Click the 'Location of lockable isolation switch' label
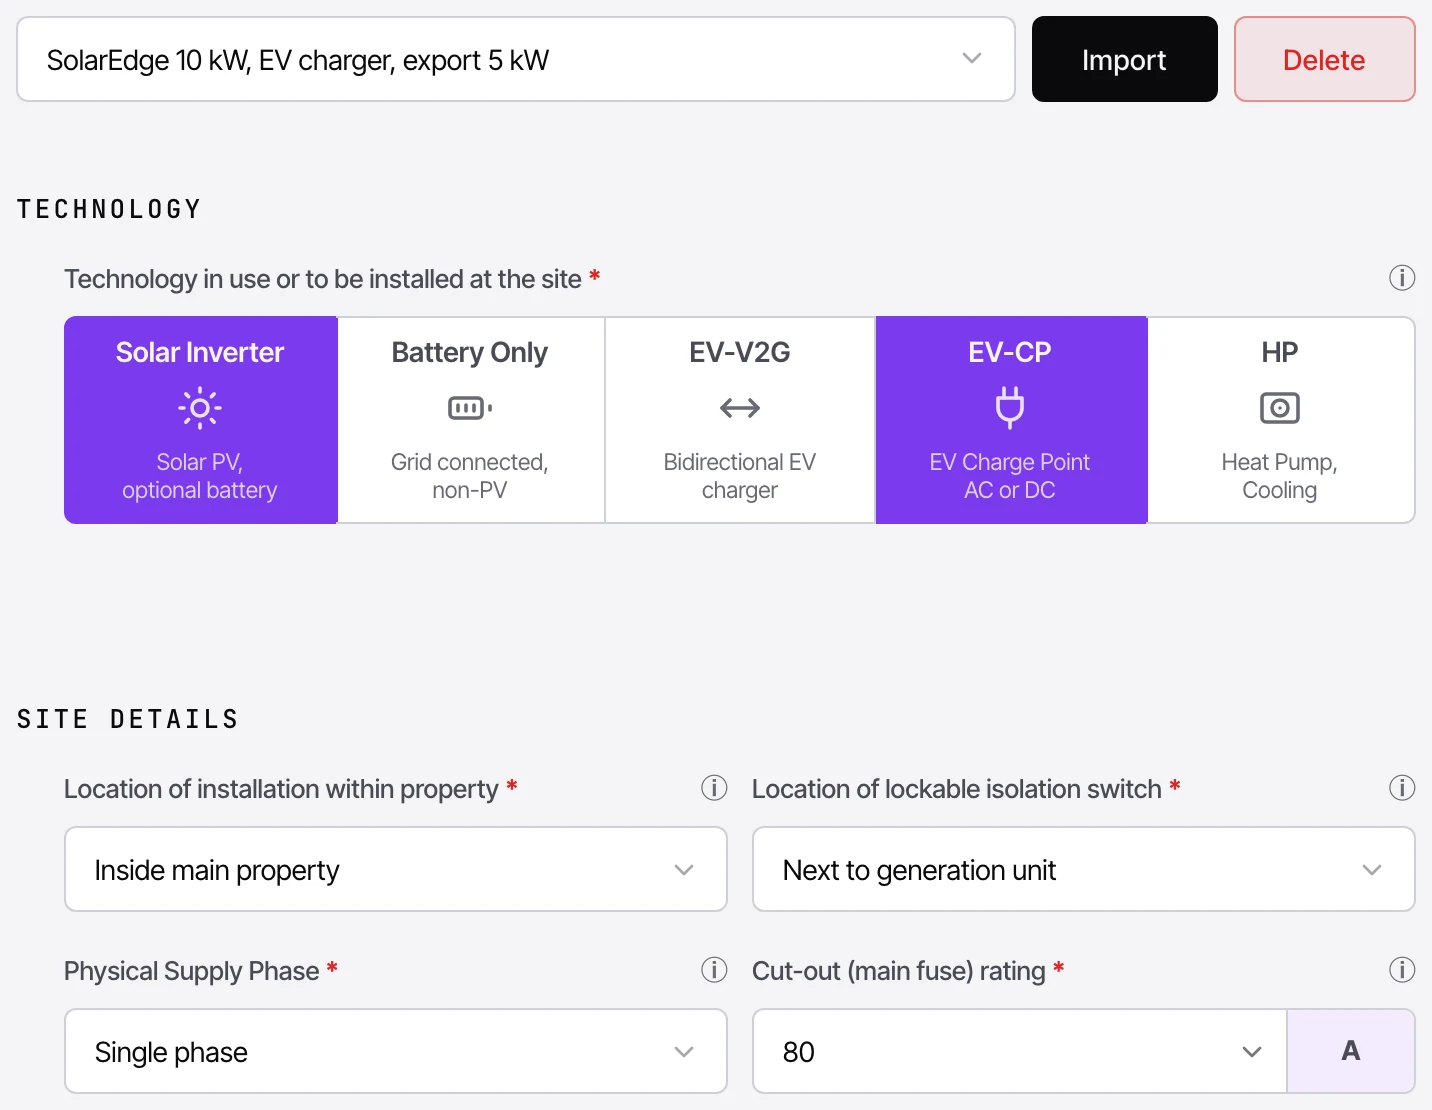 pos(957,789)
